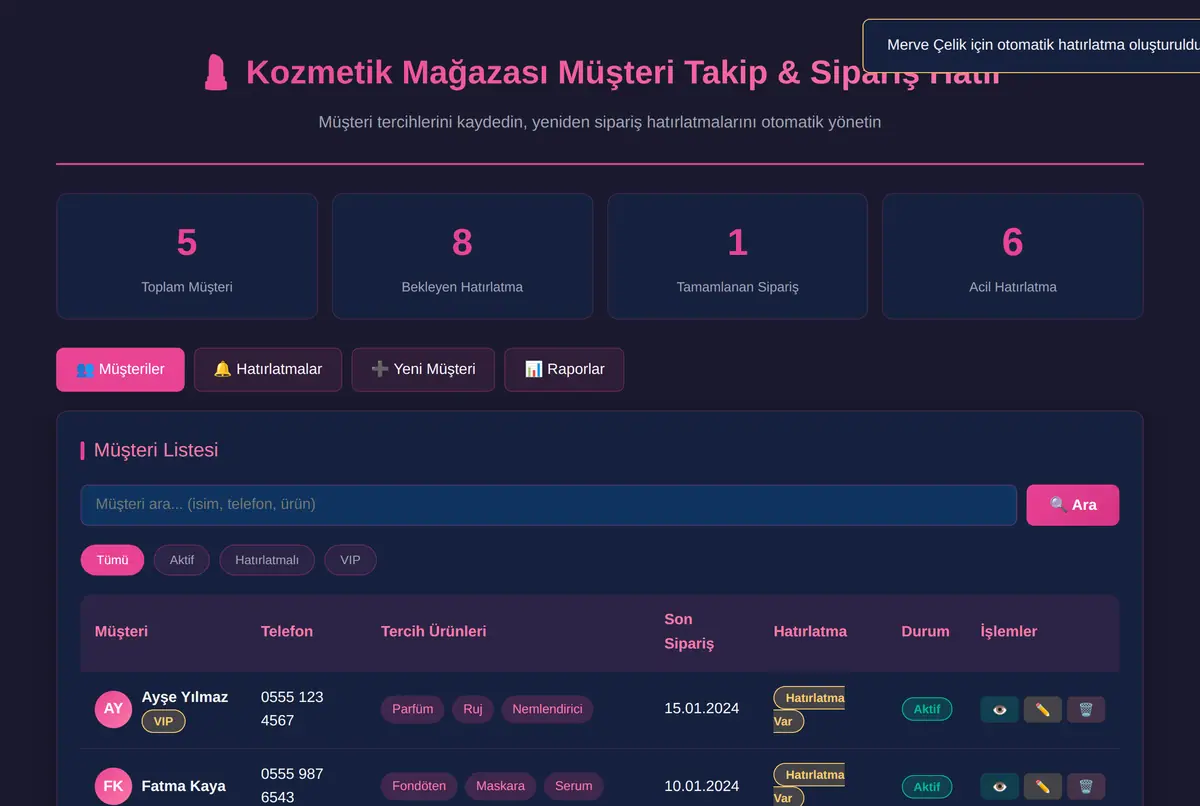Click the Tercih Ürünleri column header
1200x806 pixels.
click(433, 631)
